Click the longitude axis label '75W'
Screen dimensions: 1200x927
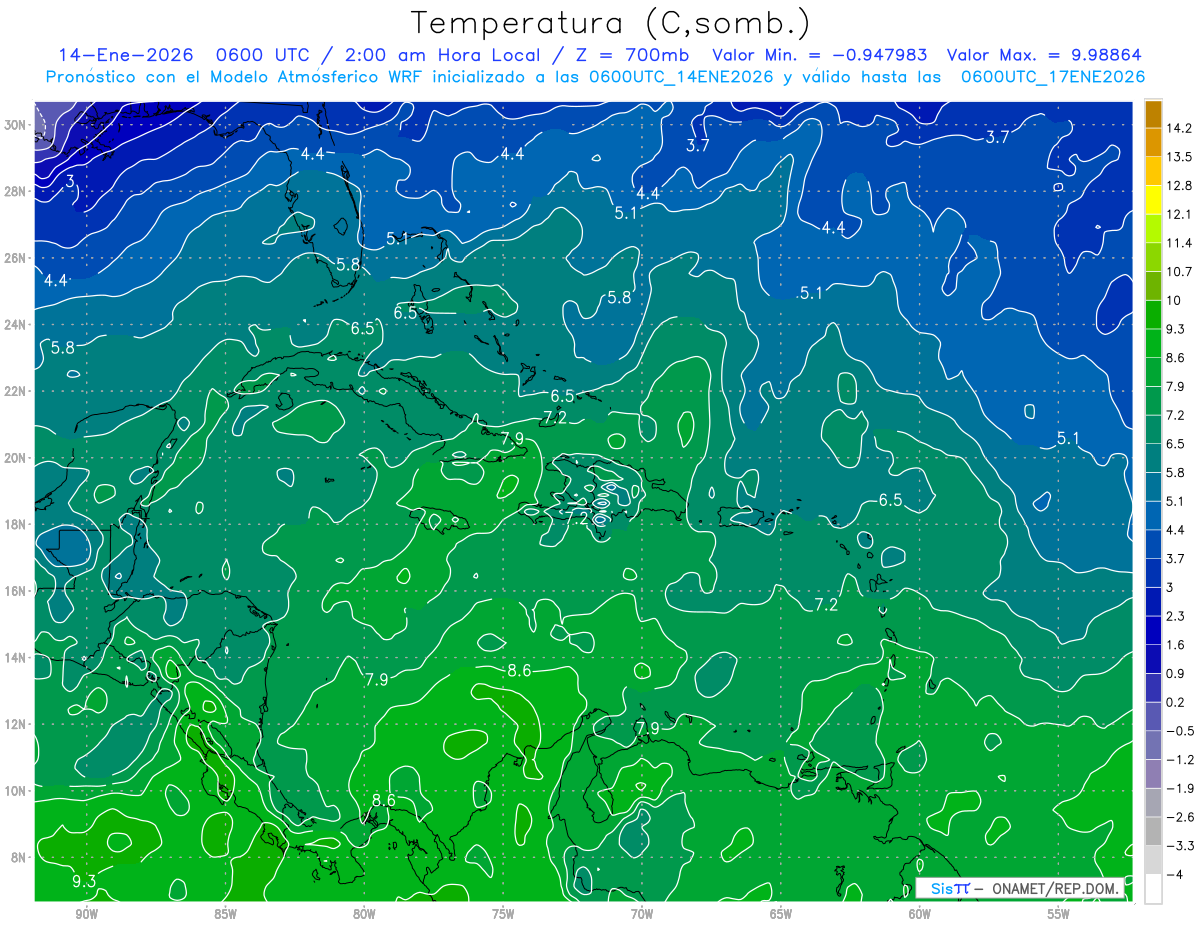(503, 914)
